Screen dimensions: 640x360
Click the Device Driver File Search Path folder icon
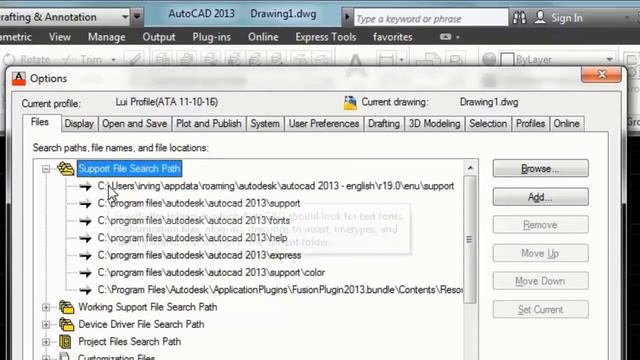[66, 324]
